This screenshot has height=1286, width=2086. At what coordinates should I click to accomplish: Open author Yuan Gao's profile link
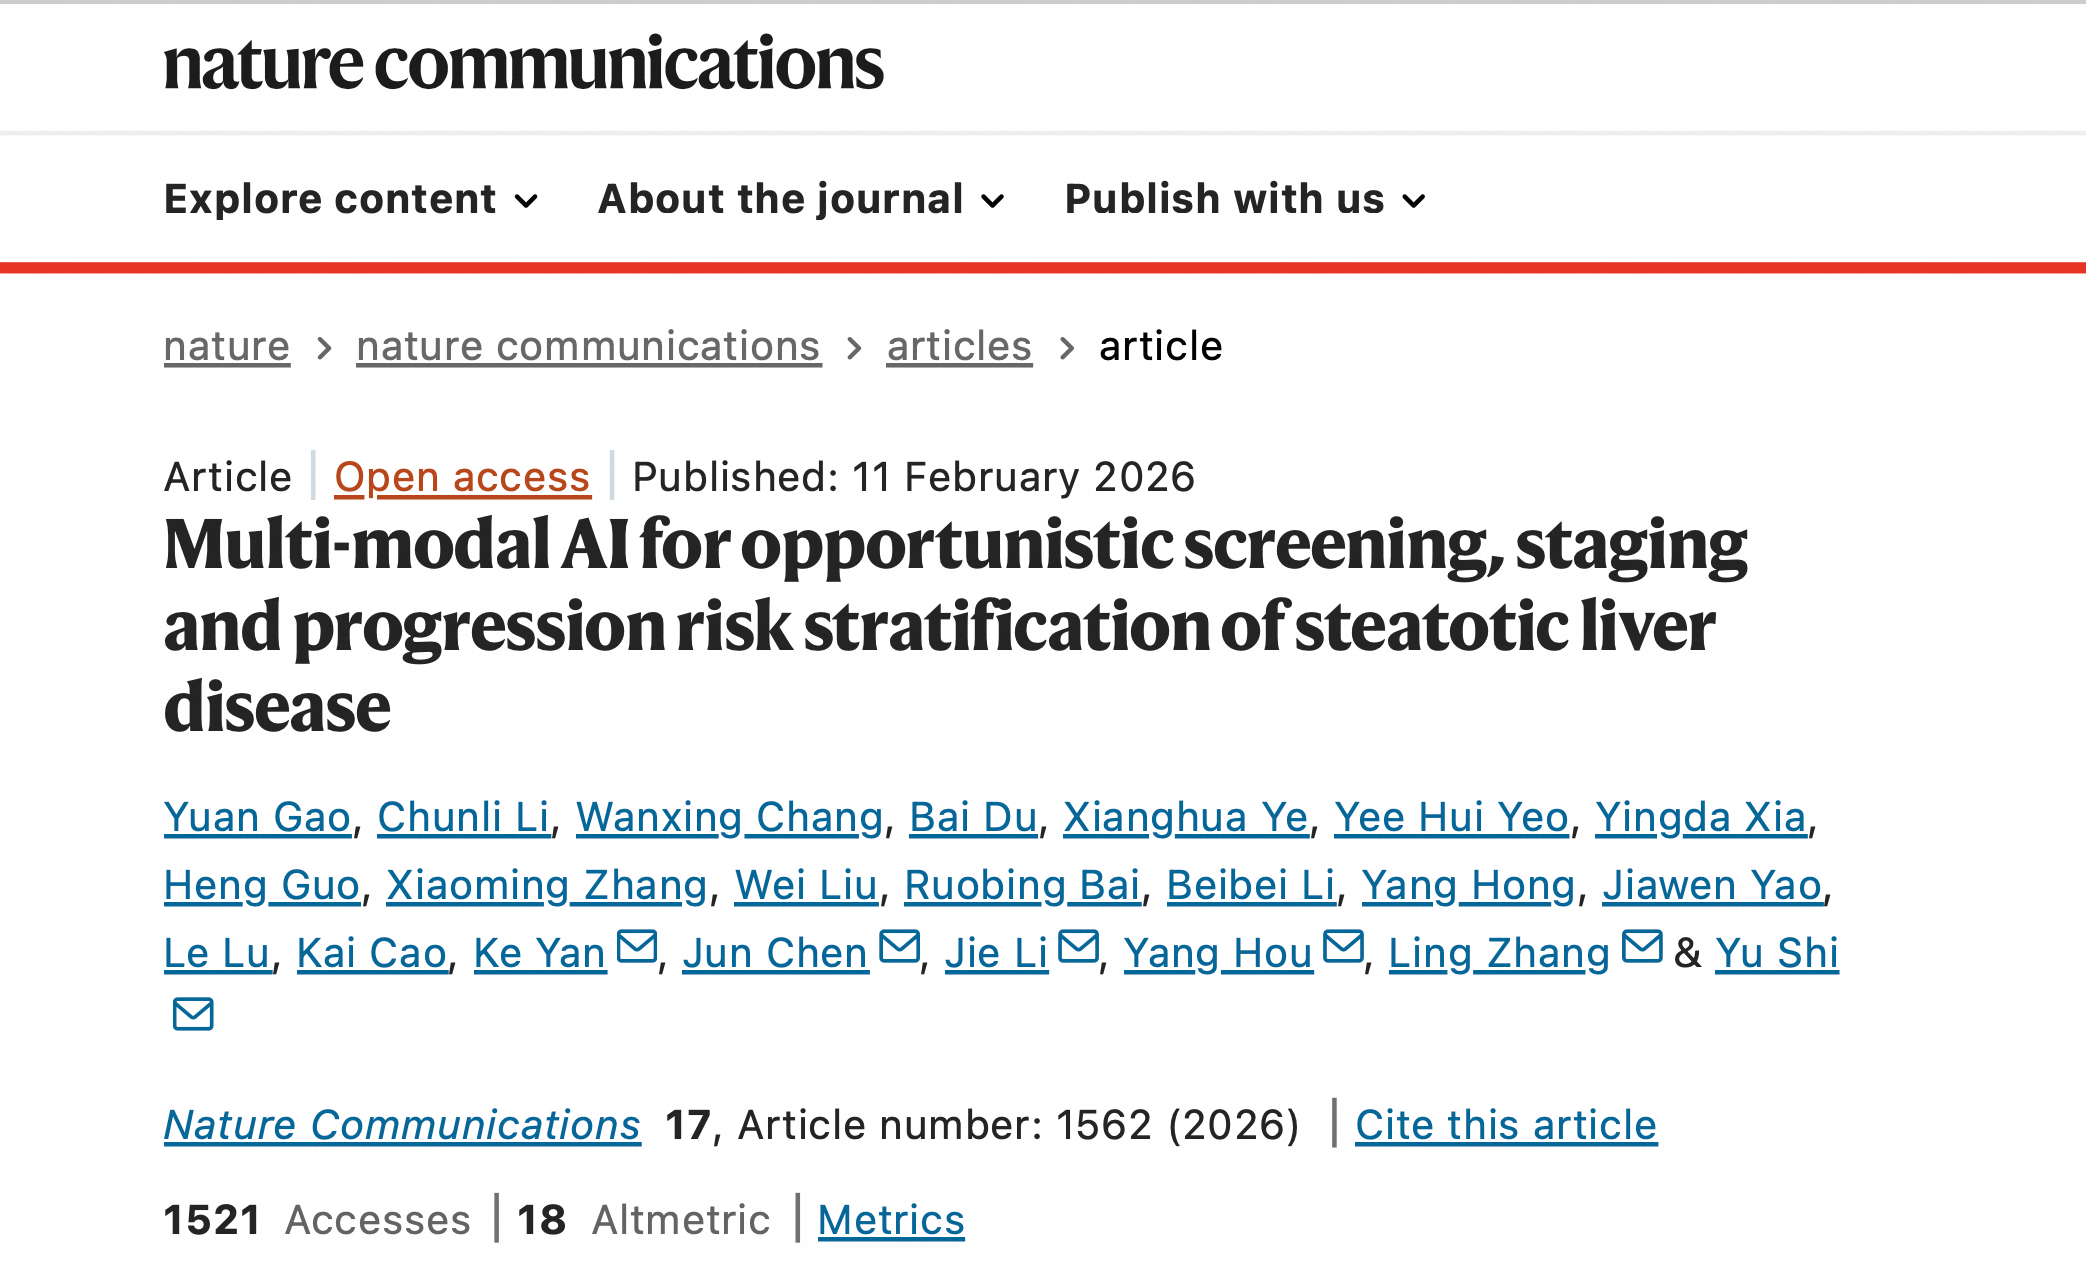tap(257, 817)
